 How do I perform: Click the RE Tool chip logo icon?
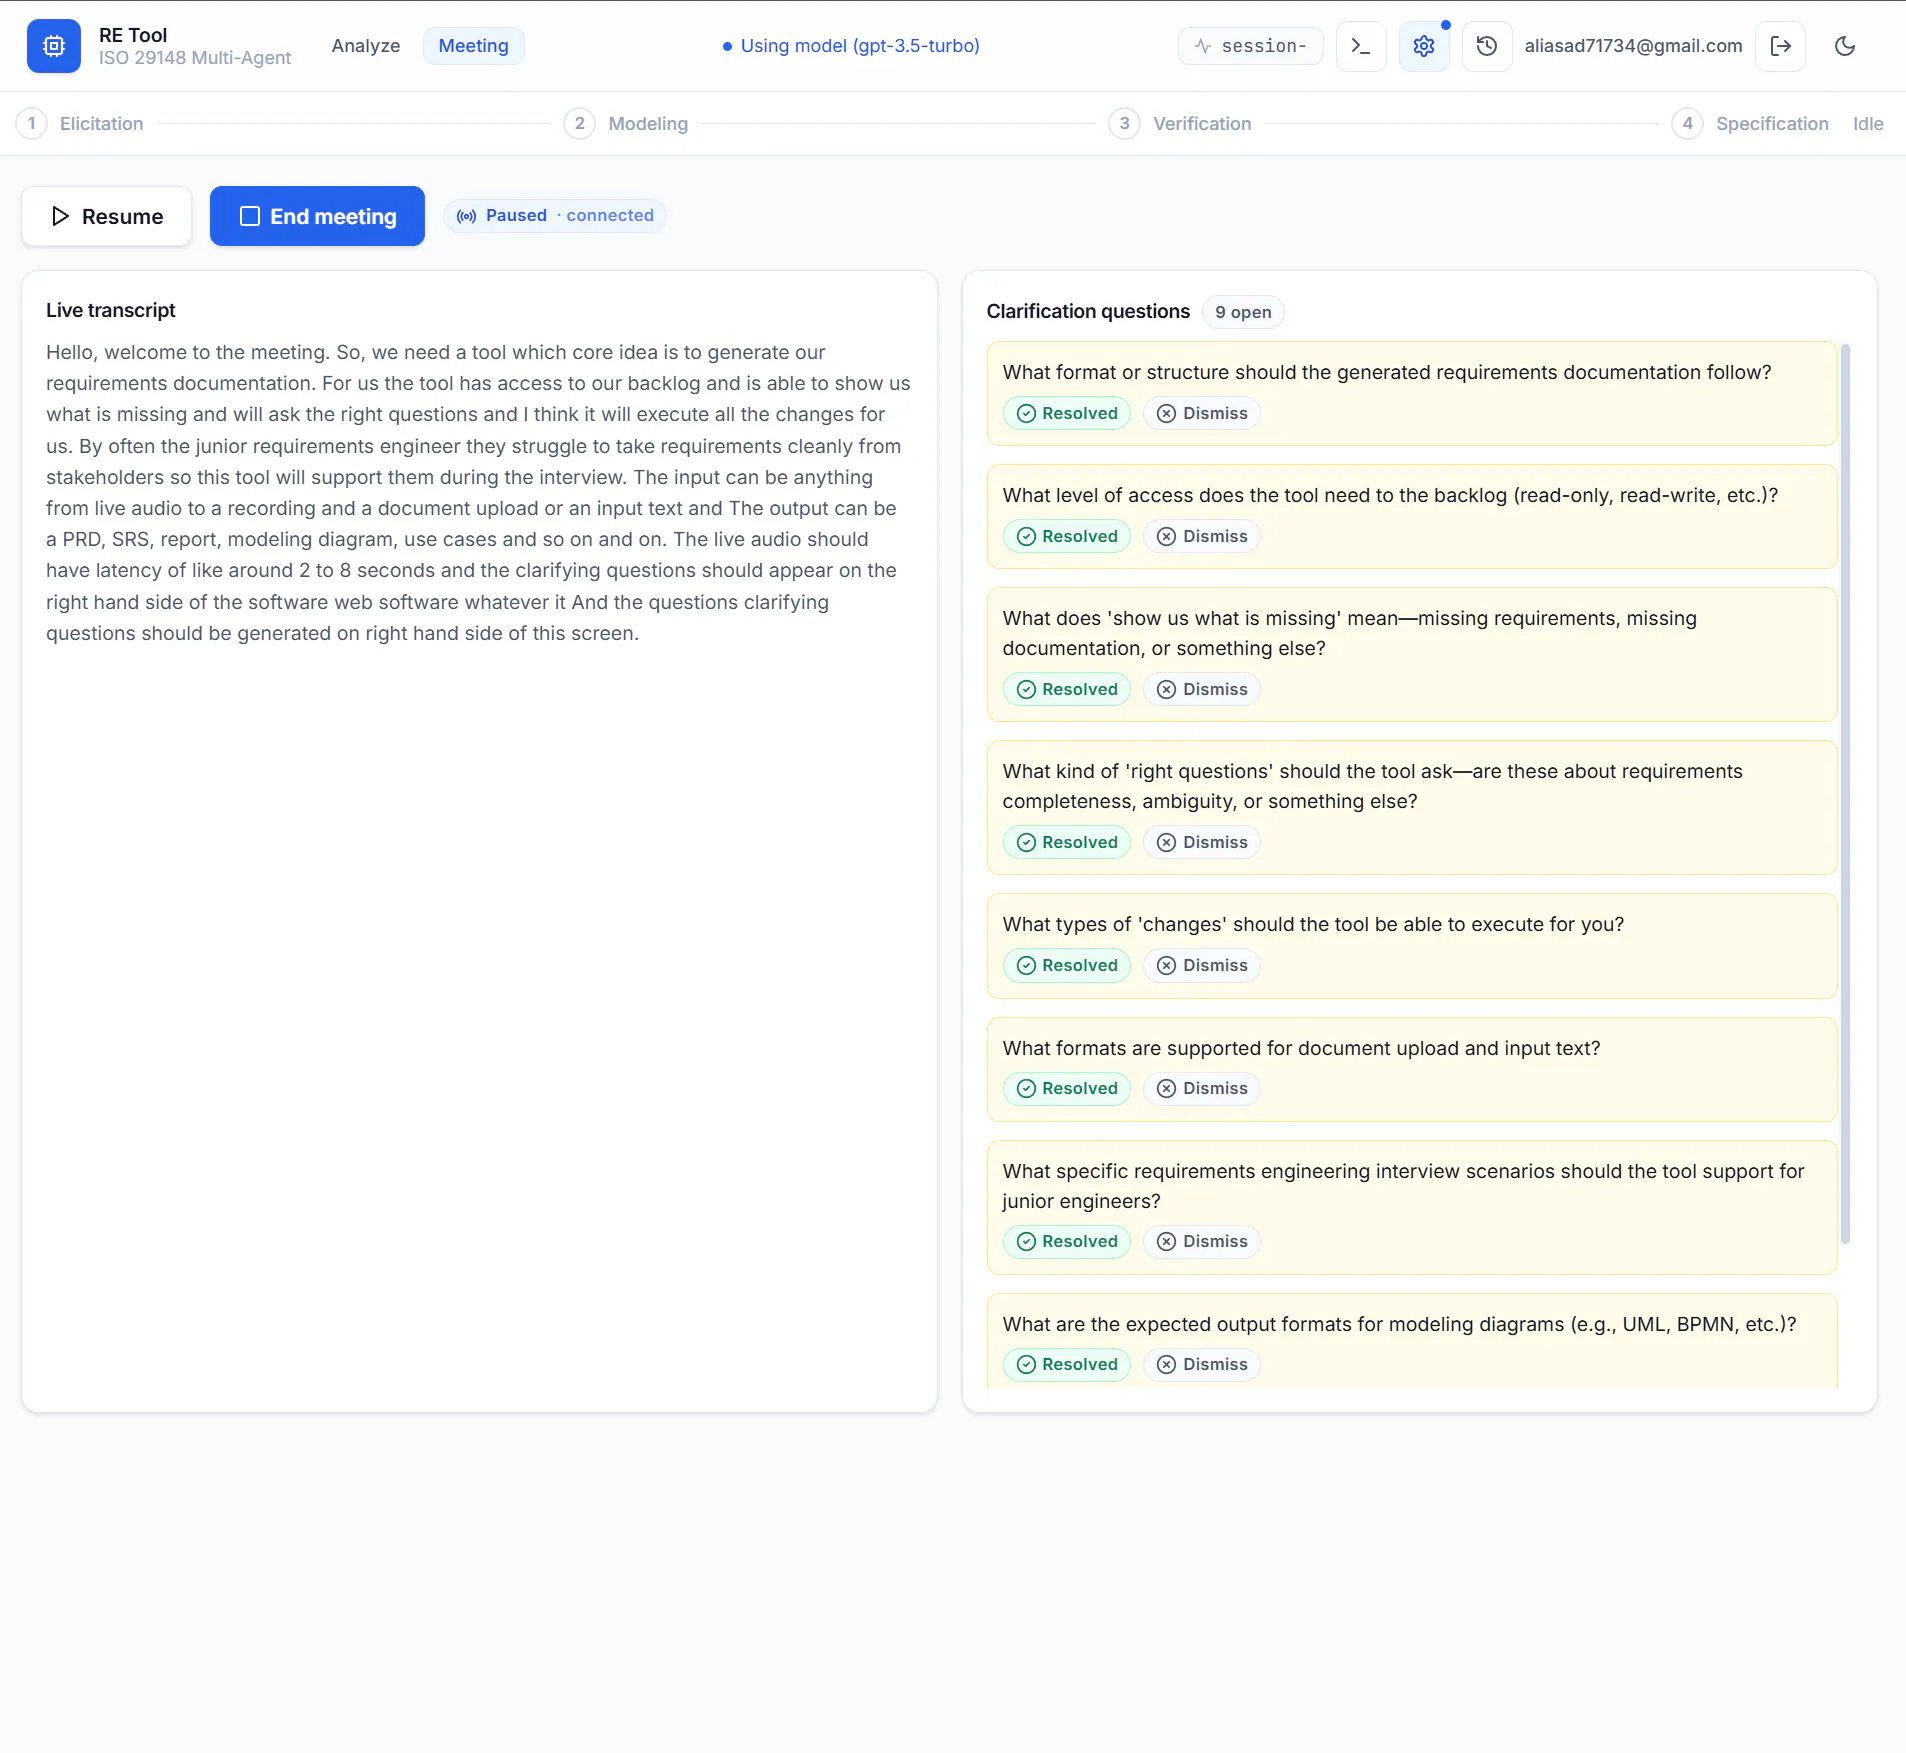pyautogui.click(x=54, y=46)
